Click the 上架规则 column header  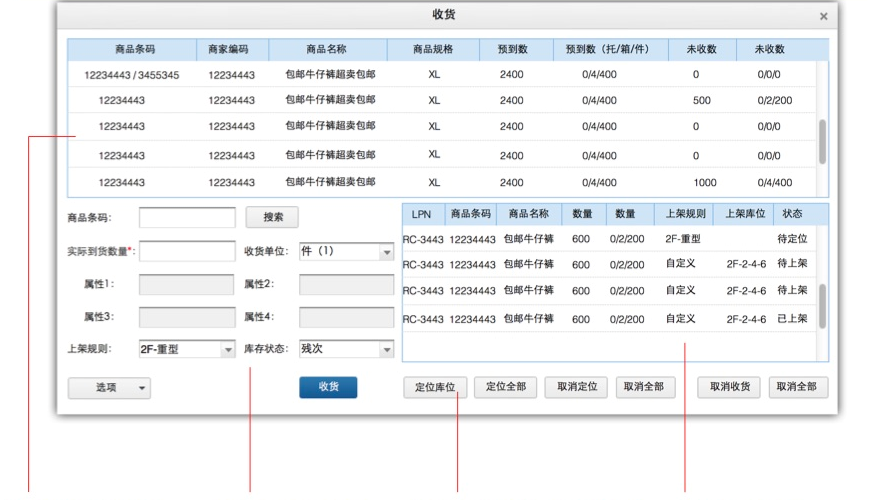coord(685,214)
